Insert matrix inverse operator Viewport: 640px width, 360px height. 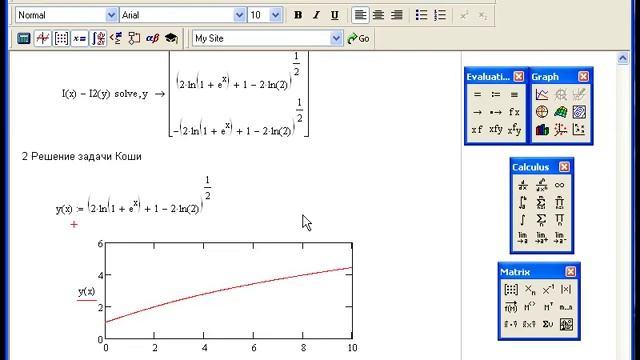(x=548, y=290)
